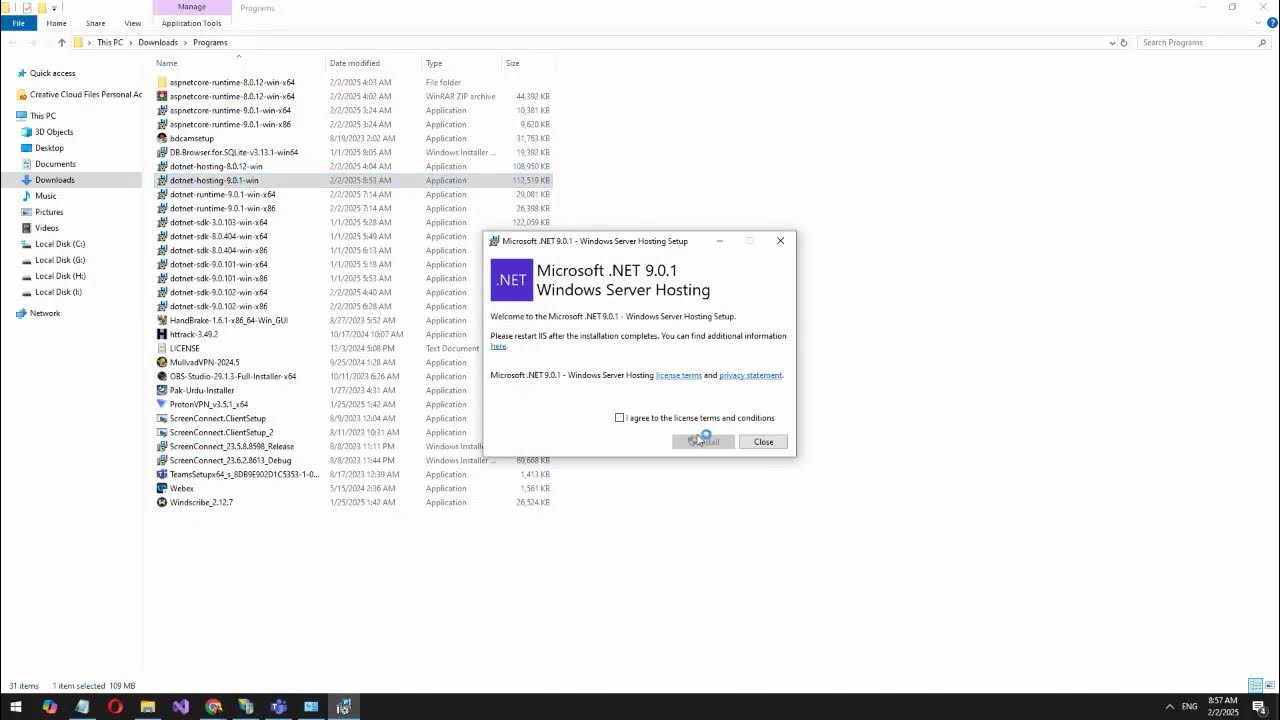This screenshot has width=1280, height=720.
Task: Select the MullvadVPN-2024.5 file icon
Action: point(162,362)
